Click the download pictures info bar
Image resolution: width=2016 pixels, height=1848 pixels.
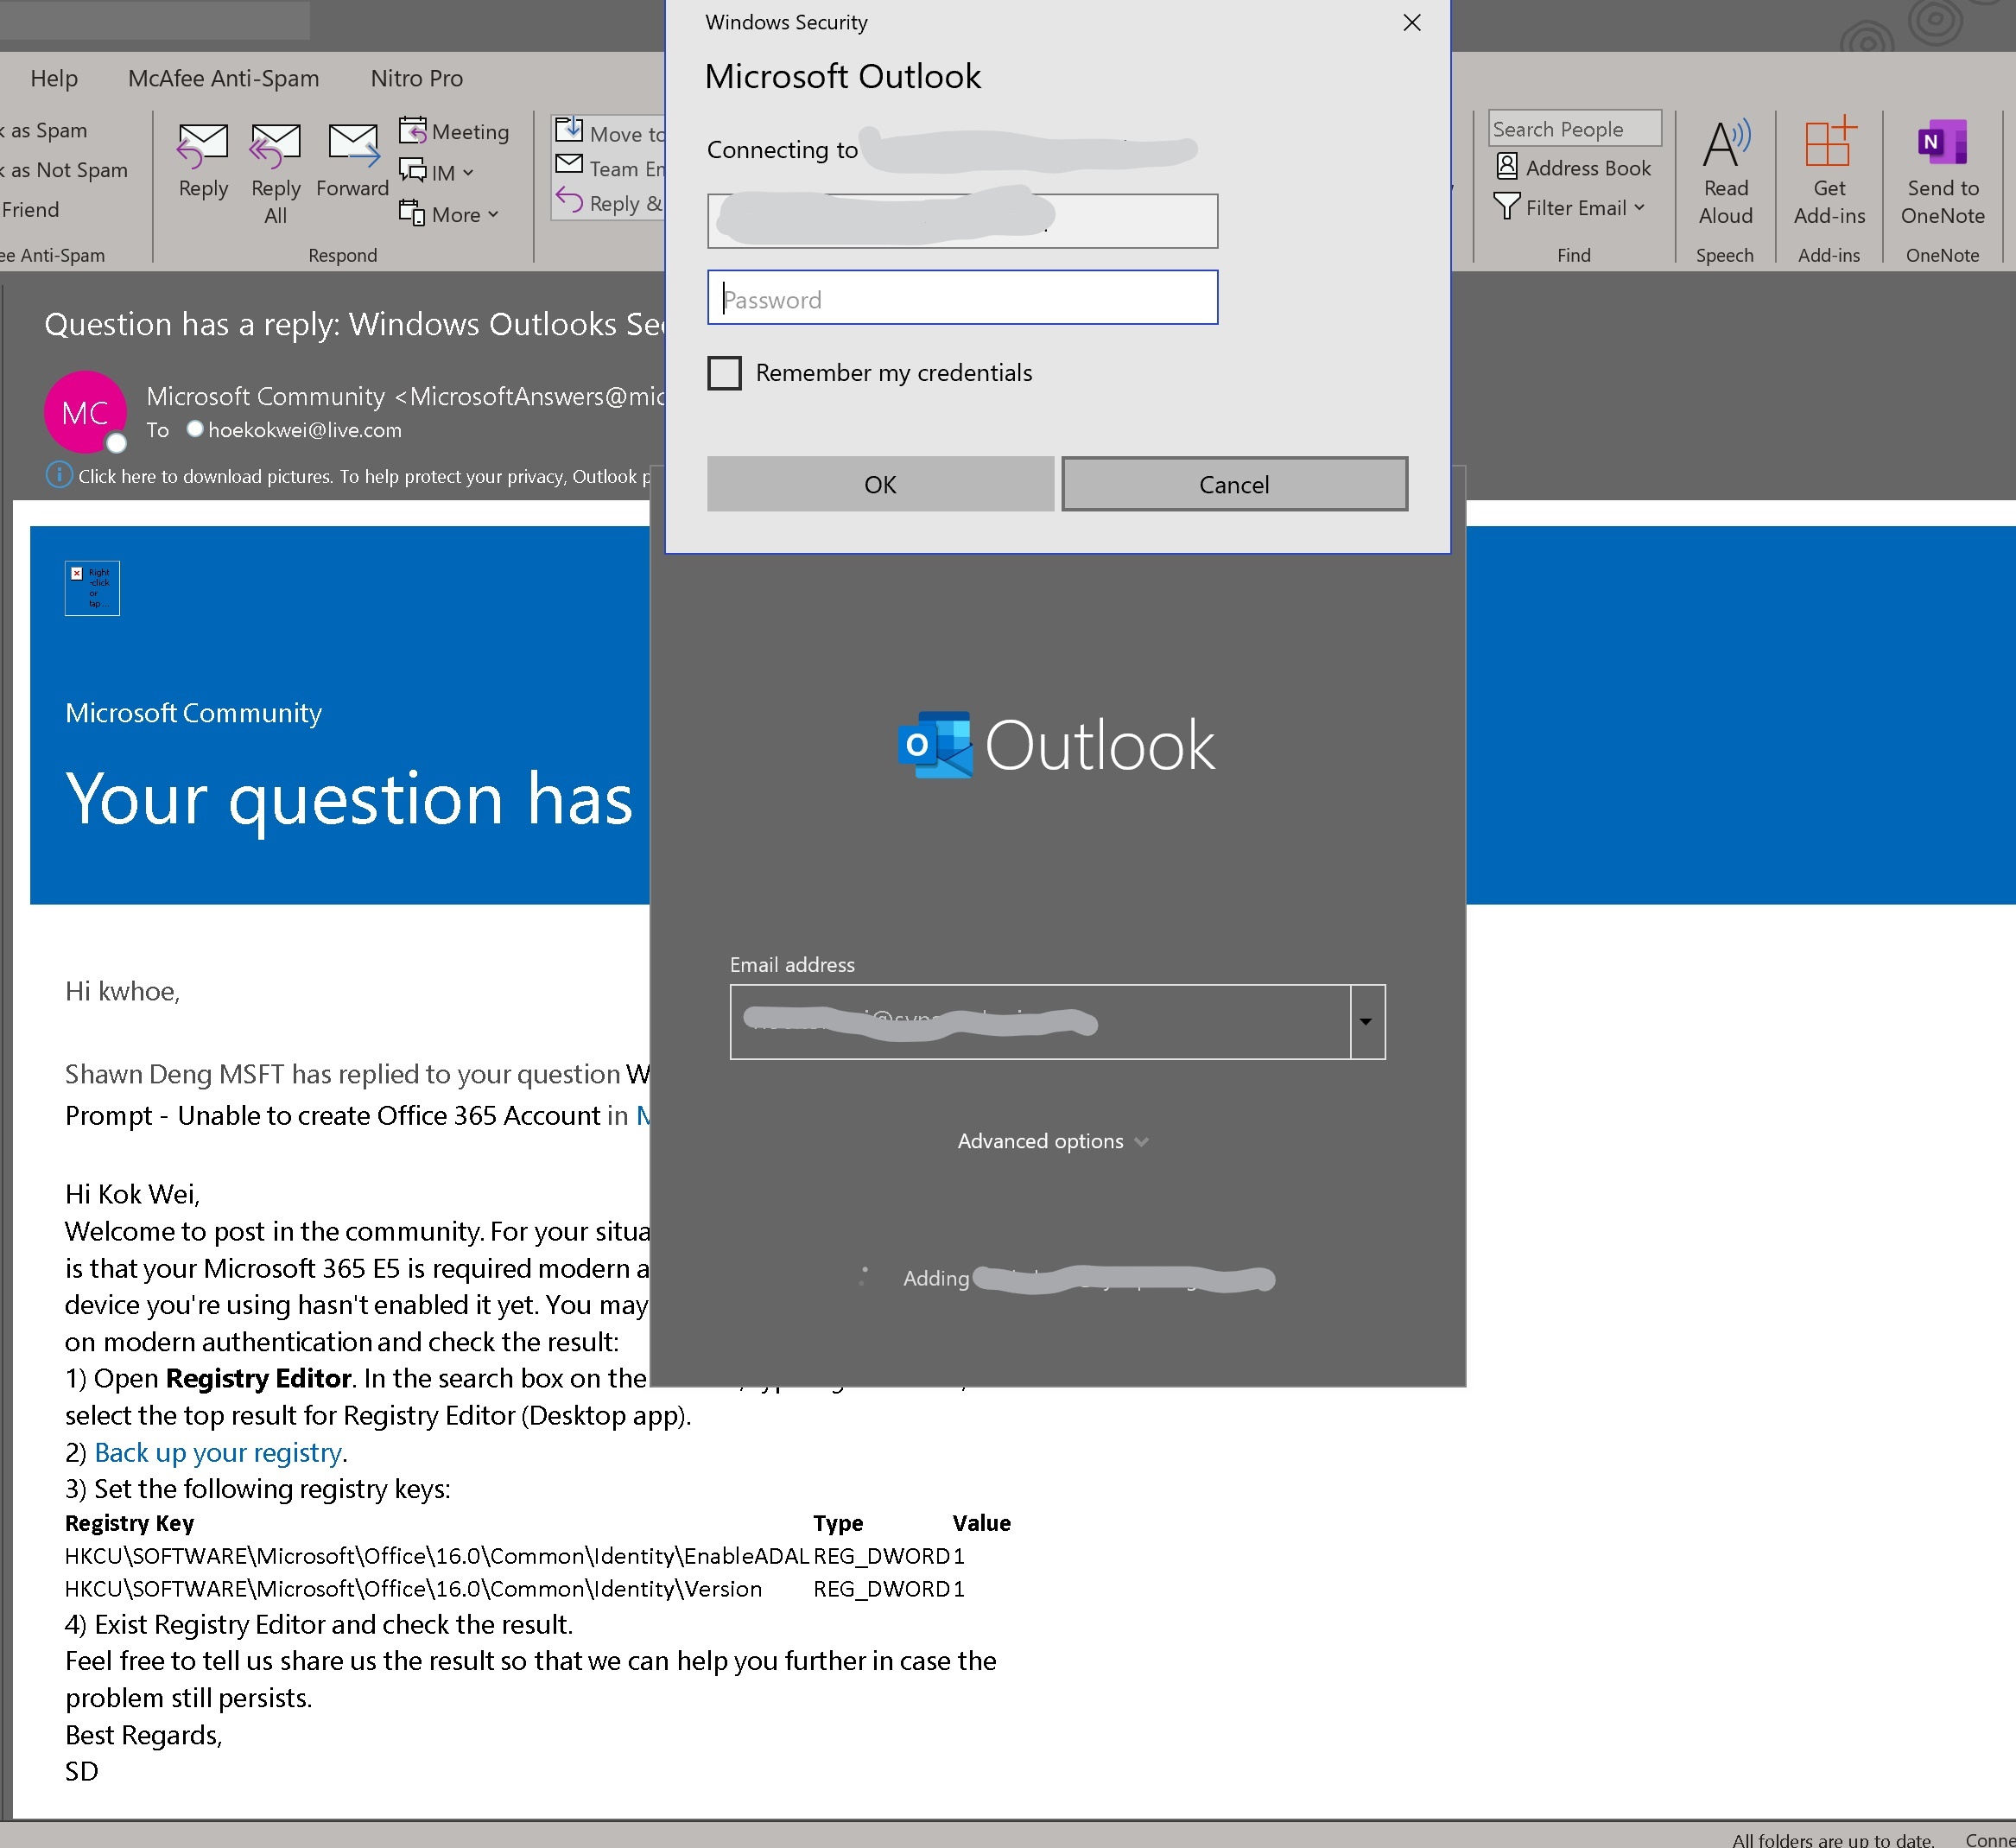[350, 476]
